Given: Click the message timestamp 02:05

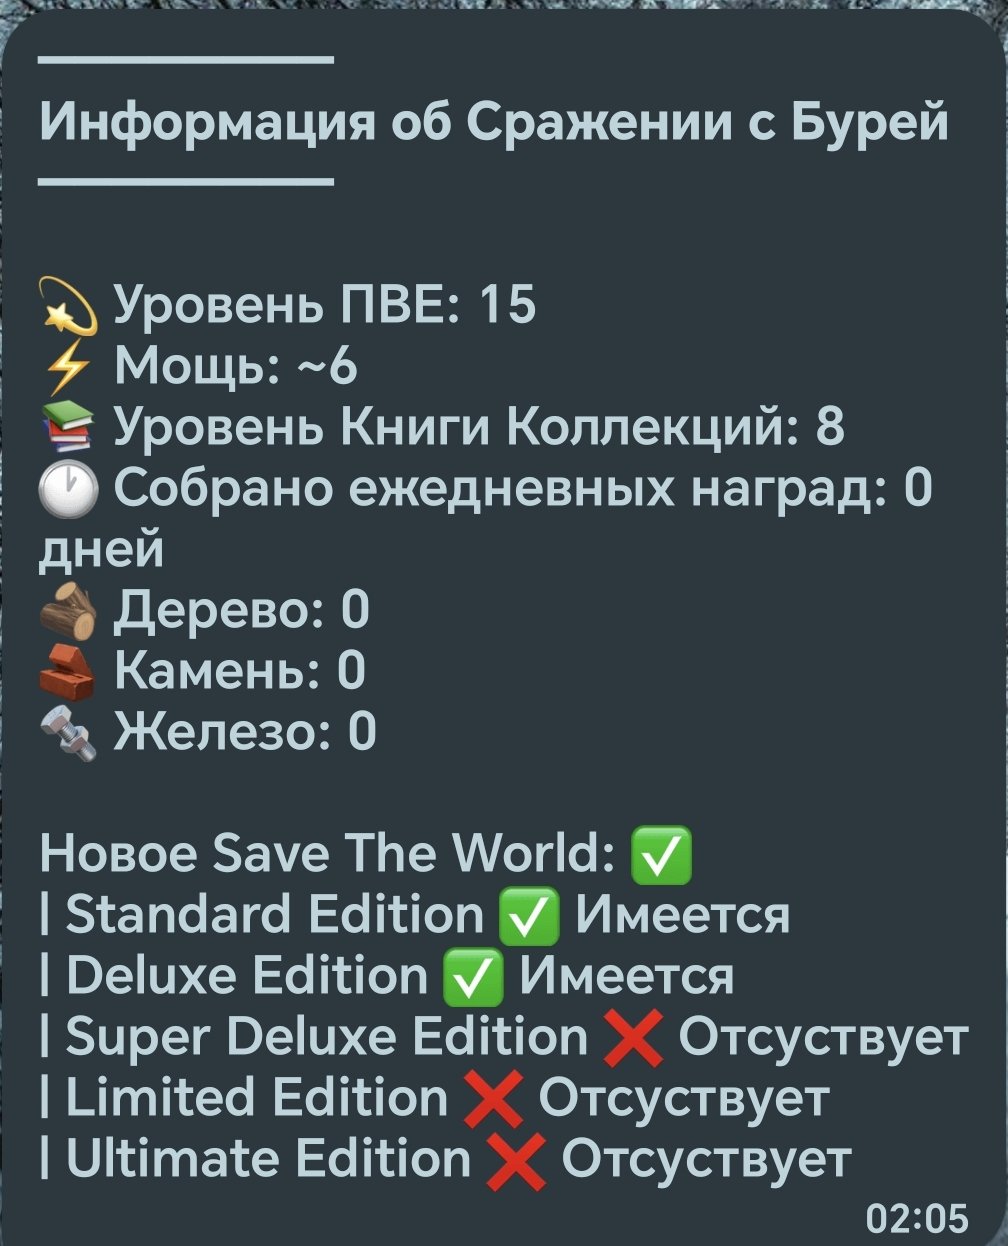Looking at the screenshot, I should [917, 1219].
